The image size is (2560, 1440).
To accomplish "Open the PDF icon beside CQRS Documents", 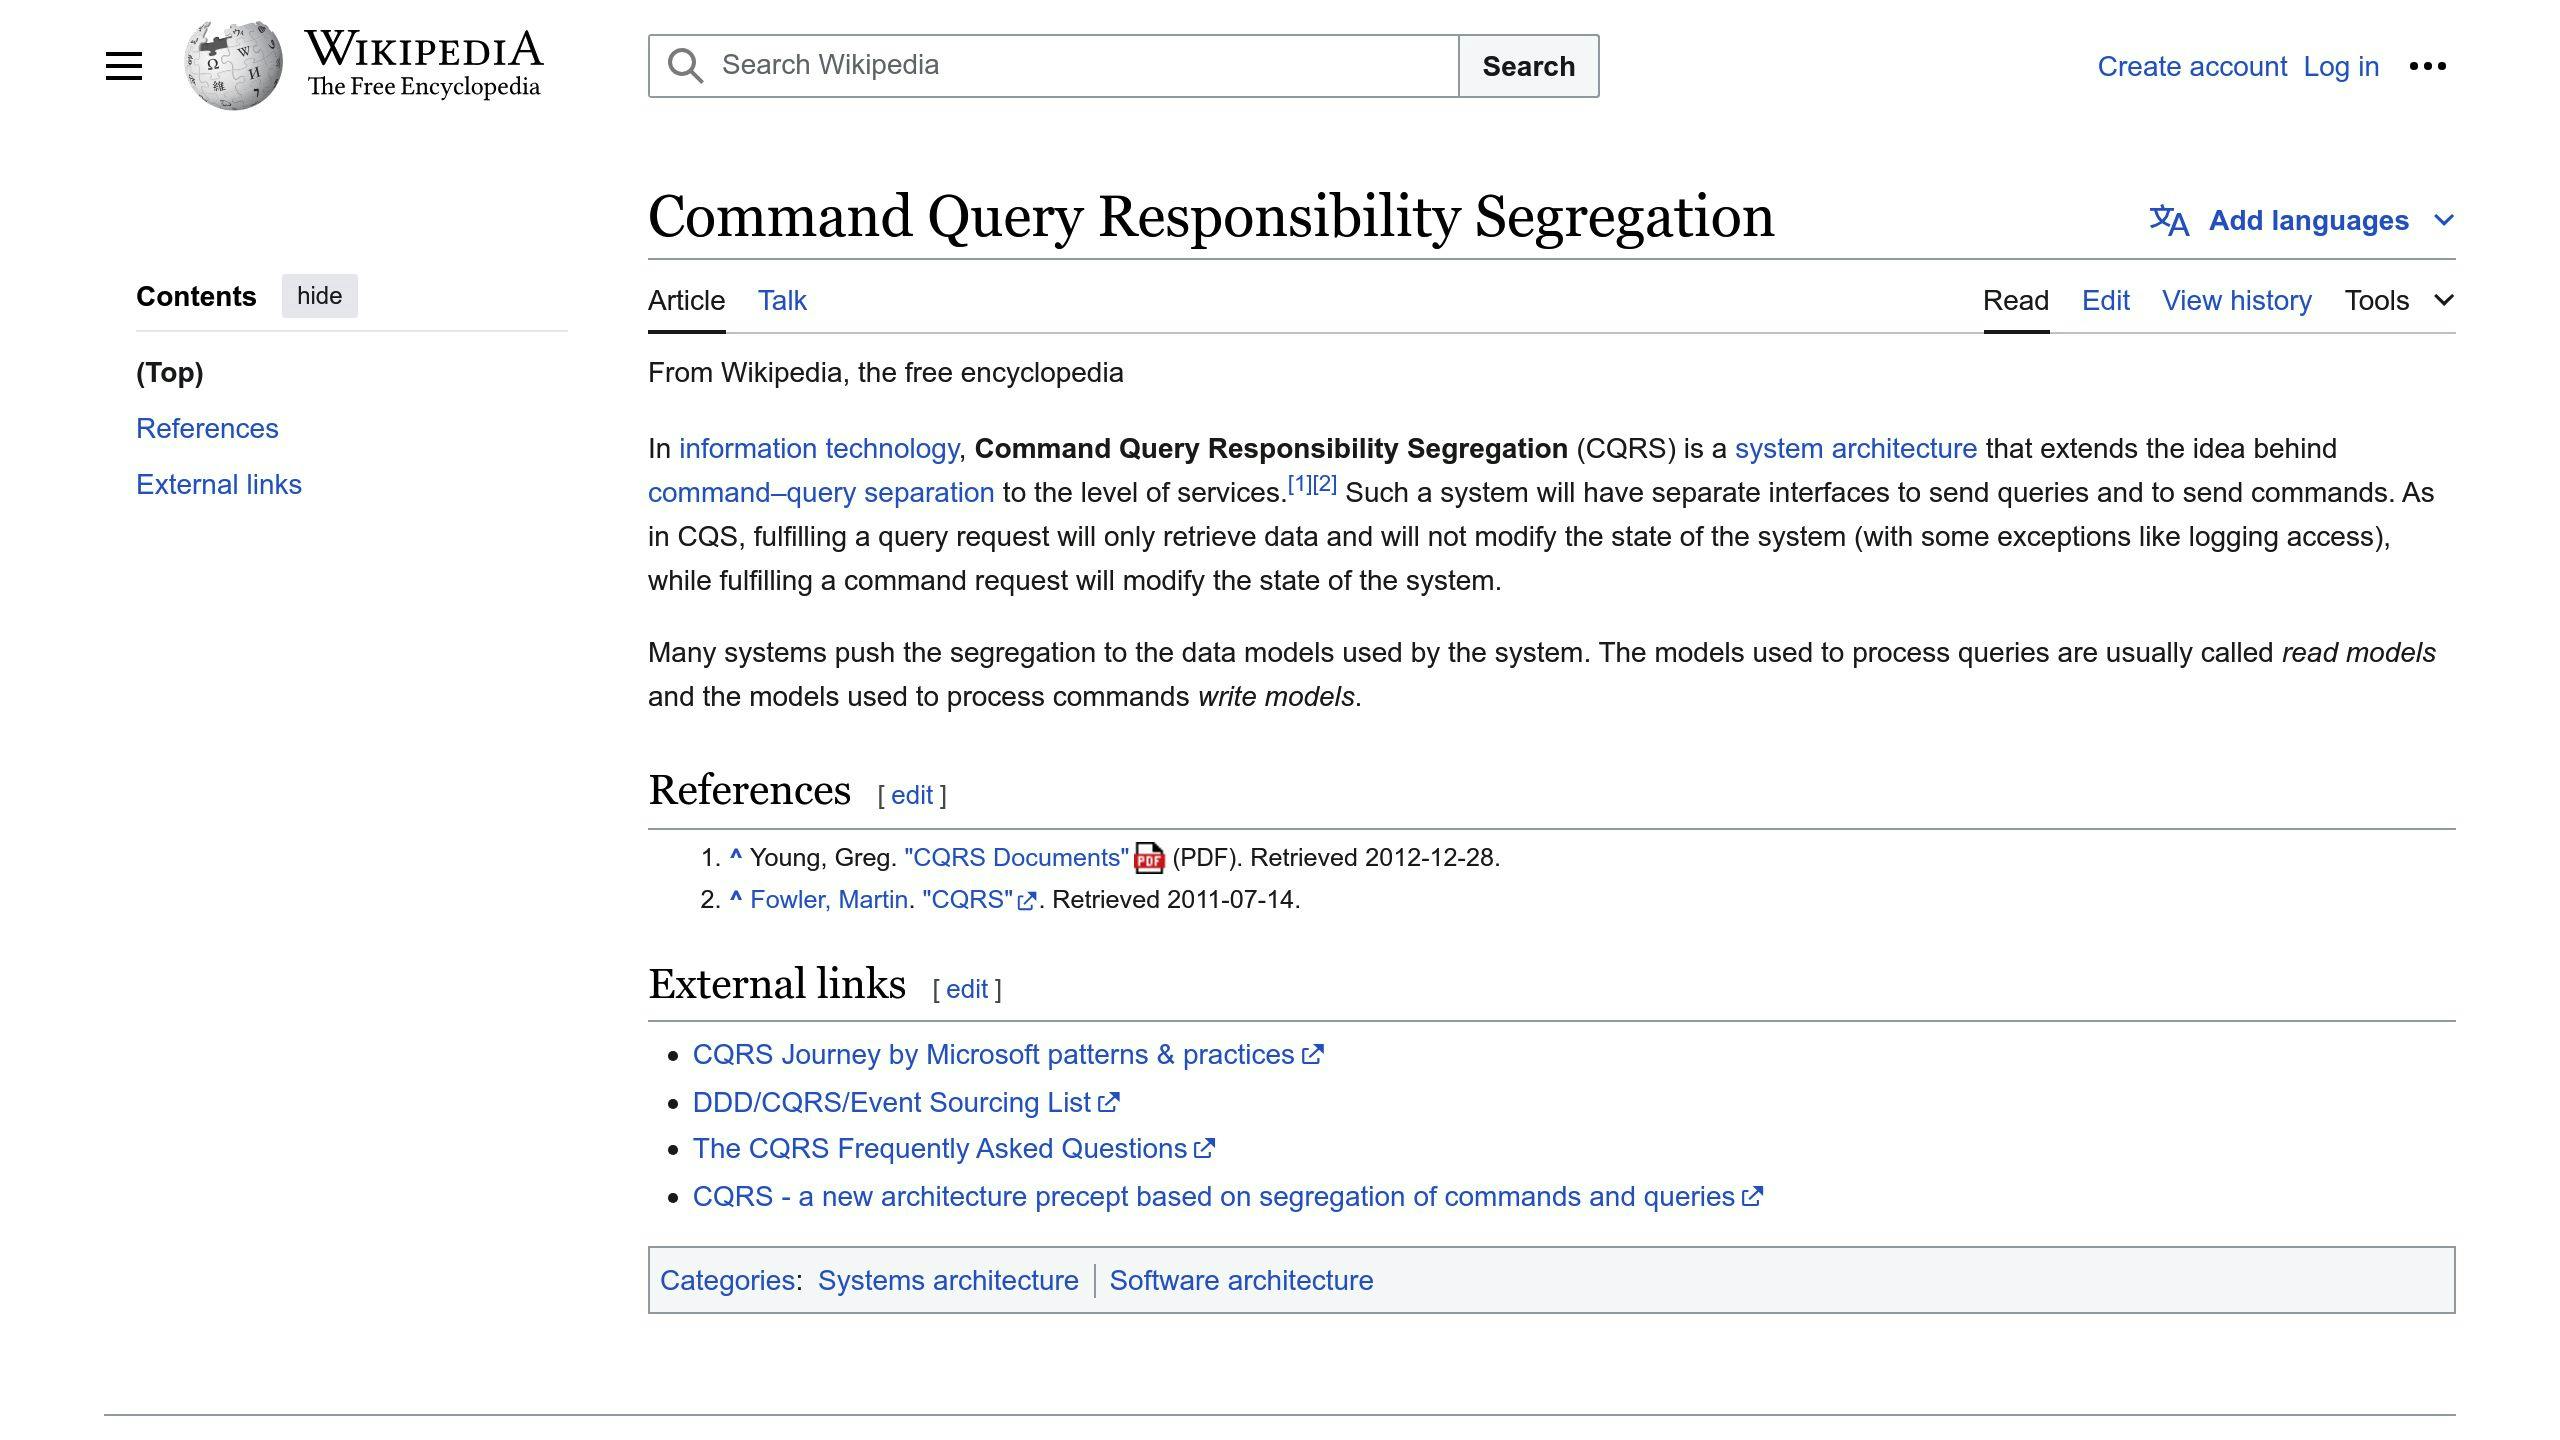I will 1149,858.
